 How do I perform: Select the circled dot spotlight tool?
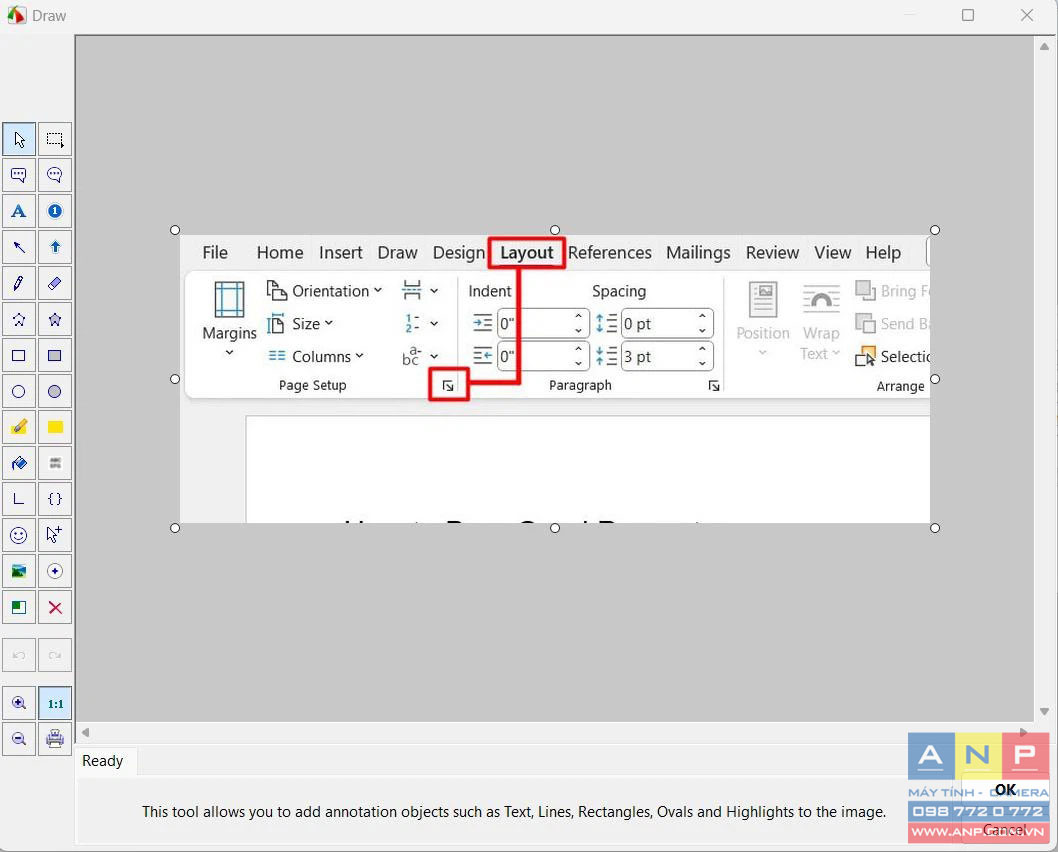pyautogui.click(x=55, y=571)
